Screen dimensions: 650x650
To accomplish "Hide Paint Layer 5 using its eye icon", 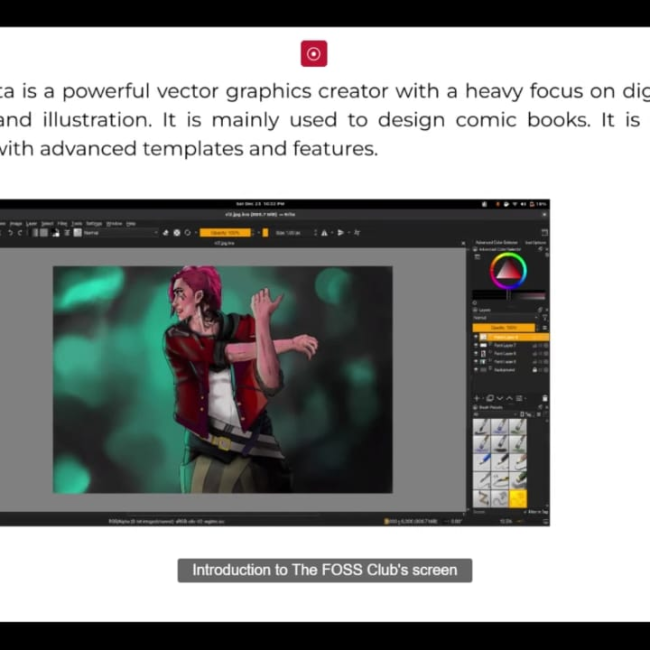I will pos(476,361).
